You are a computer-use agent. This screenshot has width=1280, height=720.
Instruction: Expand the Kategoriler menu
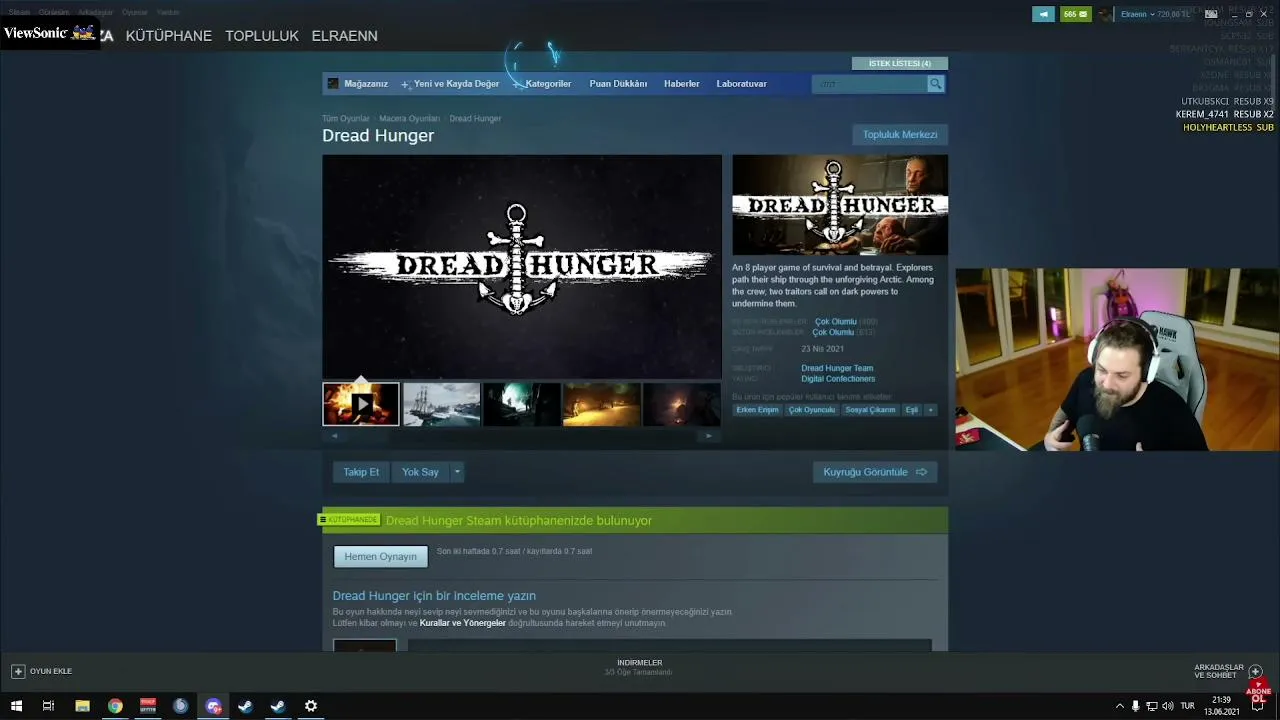point(542,84)
